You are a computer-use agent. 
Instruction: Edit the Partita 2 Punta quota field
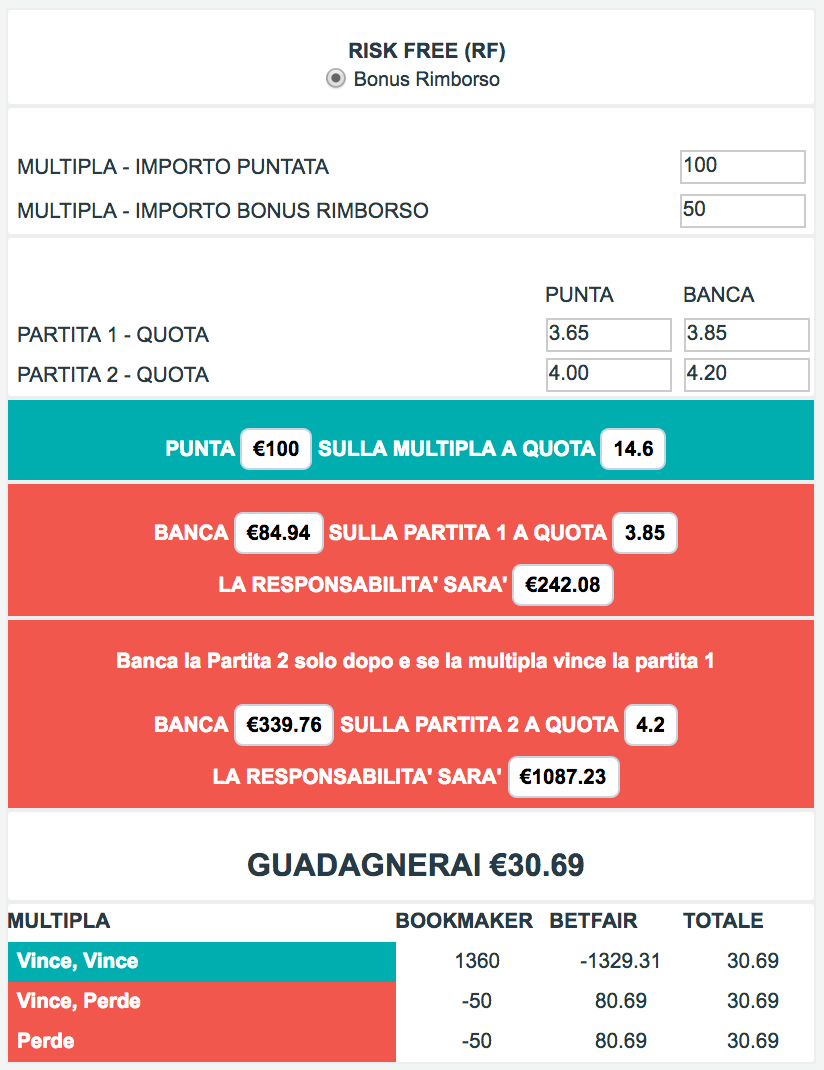[x=608, y=375]
